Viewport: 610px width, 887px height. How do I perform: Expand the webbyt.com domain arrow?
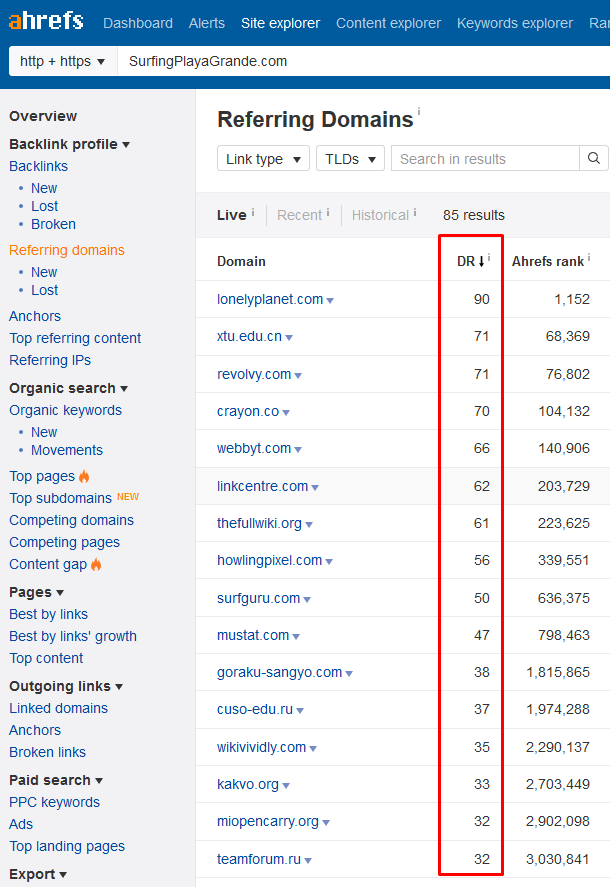[298, 450]
